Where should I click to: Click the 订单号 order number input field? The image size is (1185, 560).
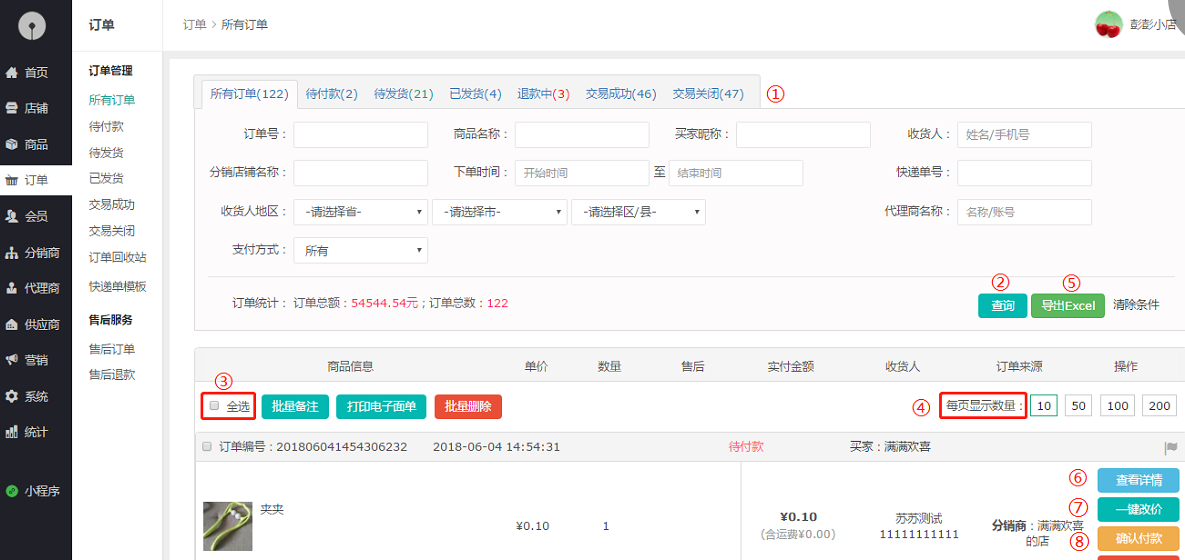point(360,135)
